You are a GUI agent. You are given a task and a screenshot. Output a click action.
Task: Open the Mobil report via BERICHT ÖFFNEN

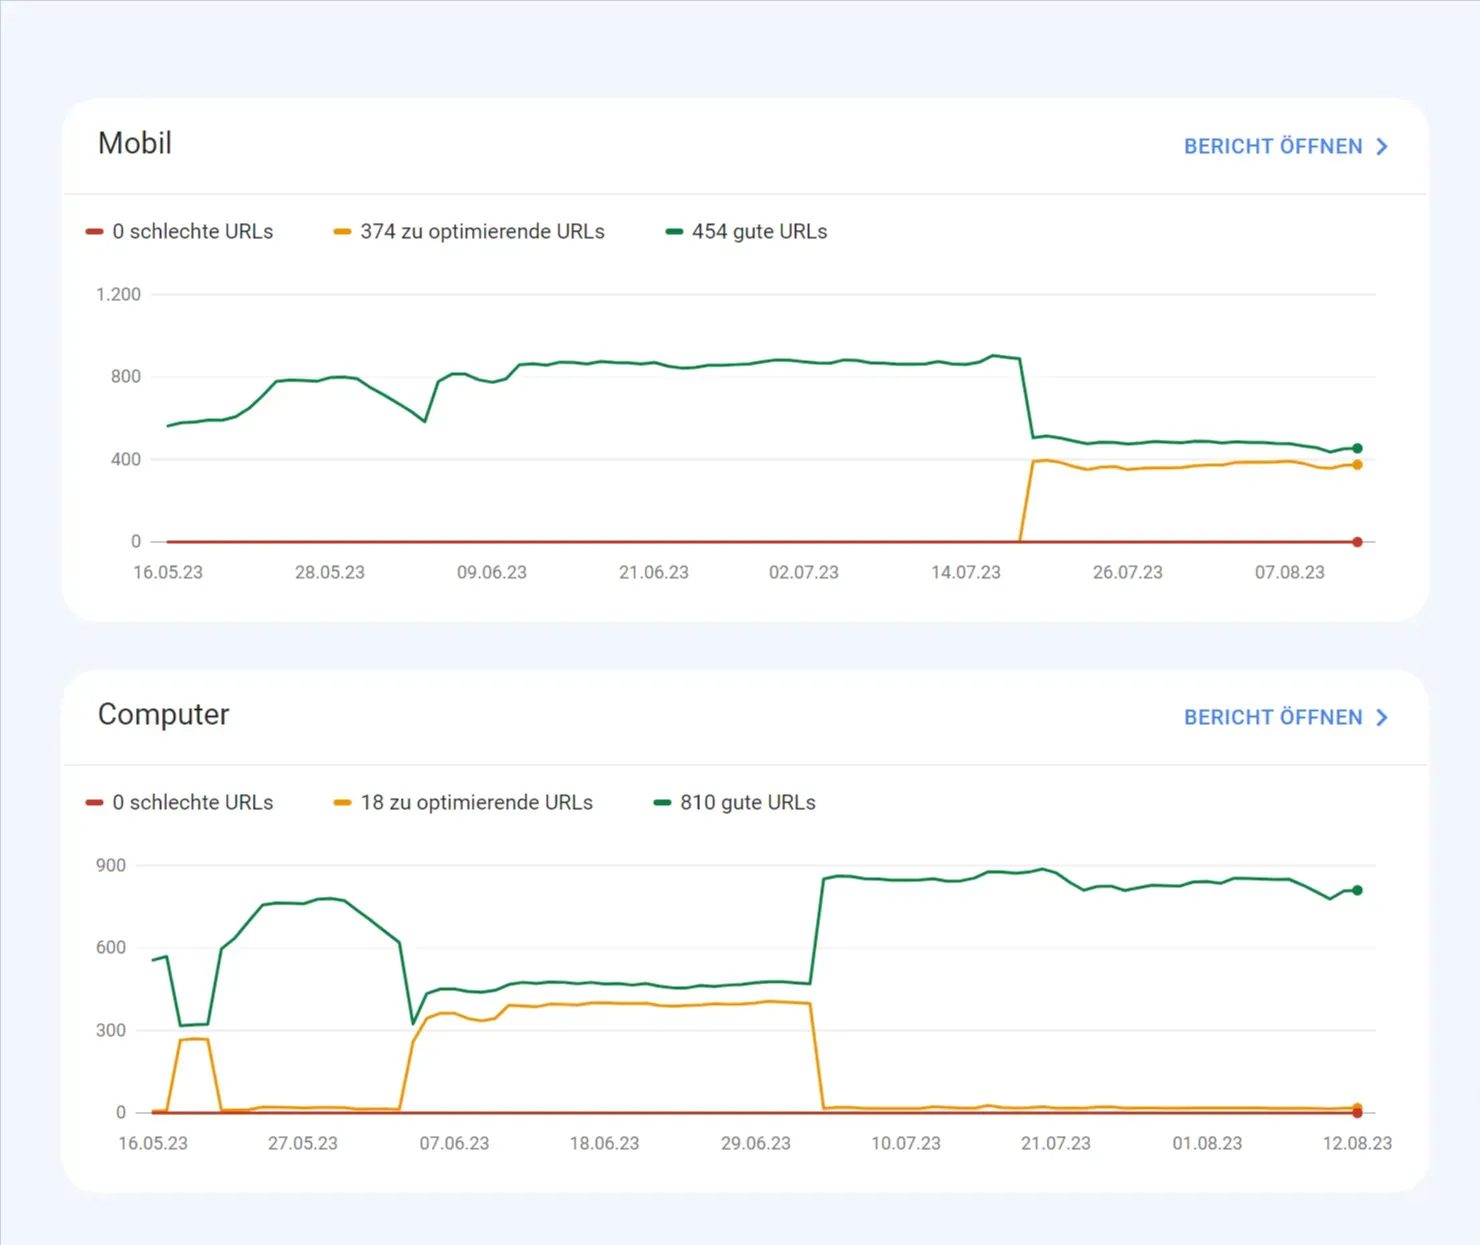coord(1286,146)
